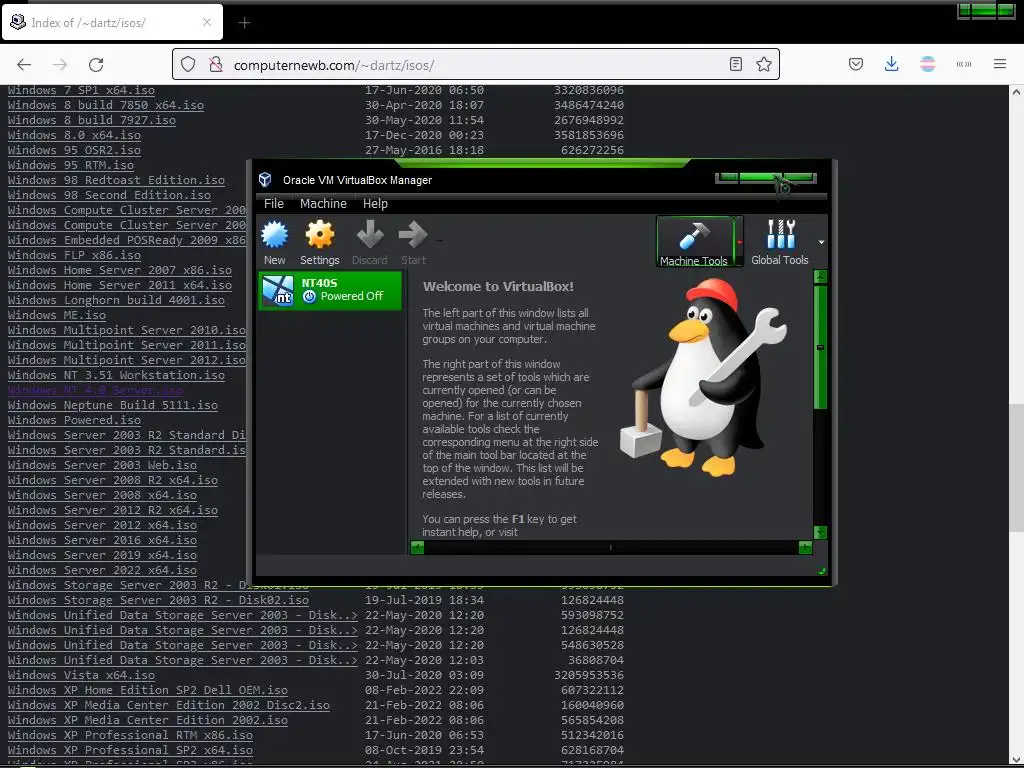This screenshot has height=768, width=1024.
Task: Click the VirtualBox cube title icon
Action: click(265, 180)
